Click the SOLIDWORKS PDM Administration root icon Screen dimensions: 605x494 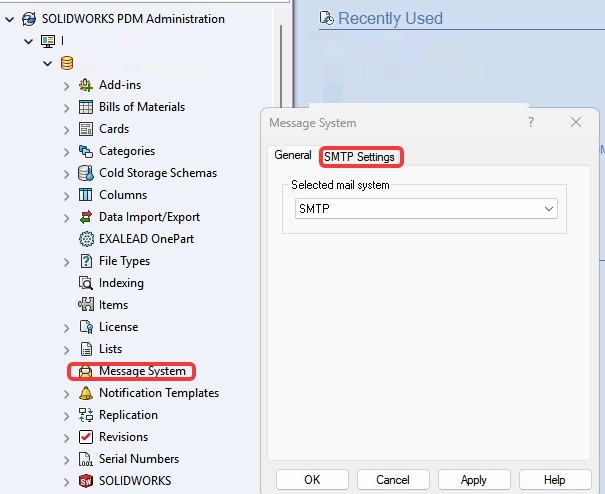pos(29,19)
